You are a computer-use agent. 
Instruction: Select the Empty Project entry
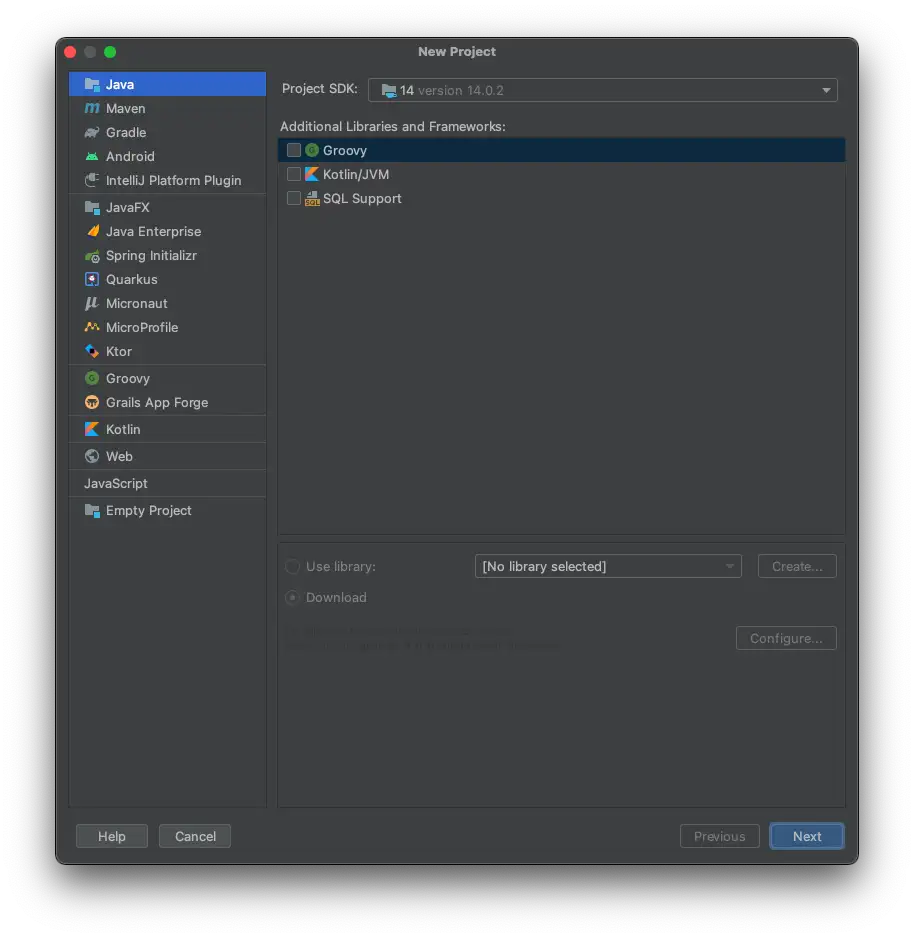point(167,510)
